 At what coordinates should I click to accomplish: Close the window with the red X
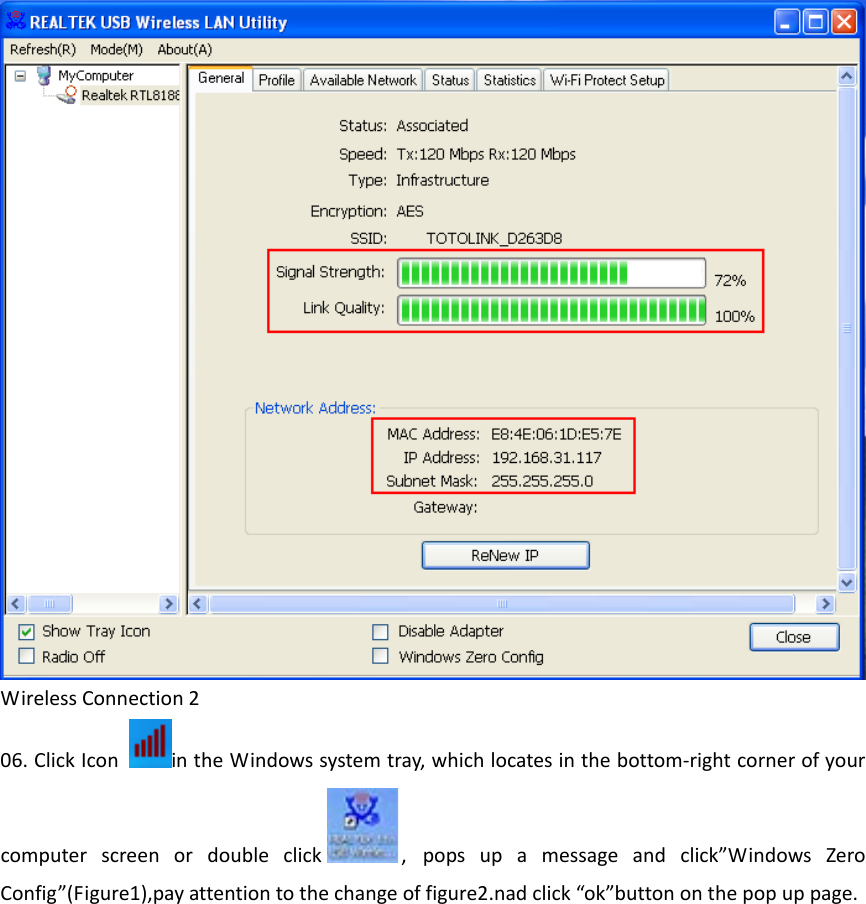point(844,22)
